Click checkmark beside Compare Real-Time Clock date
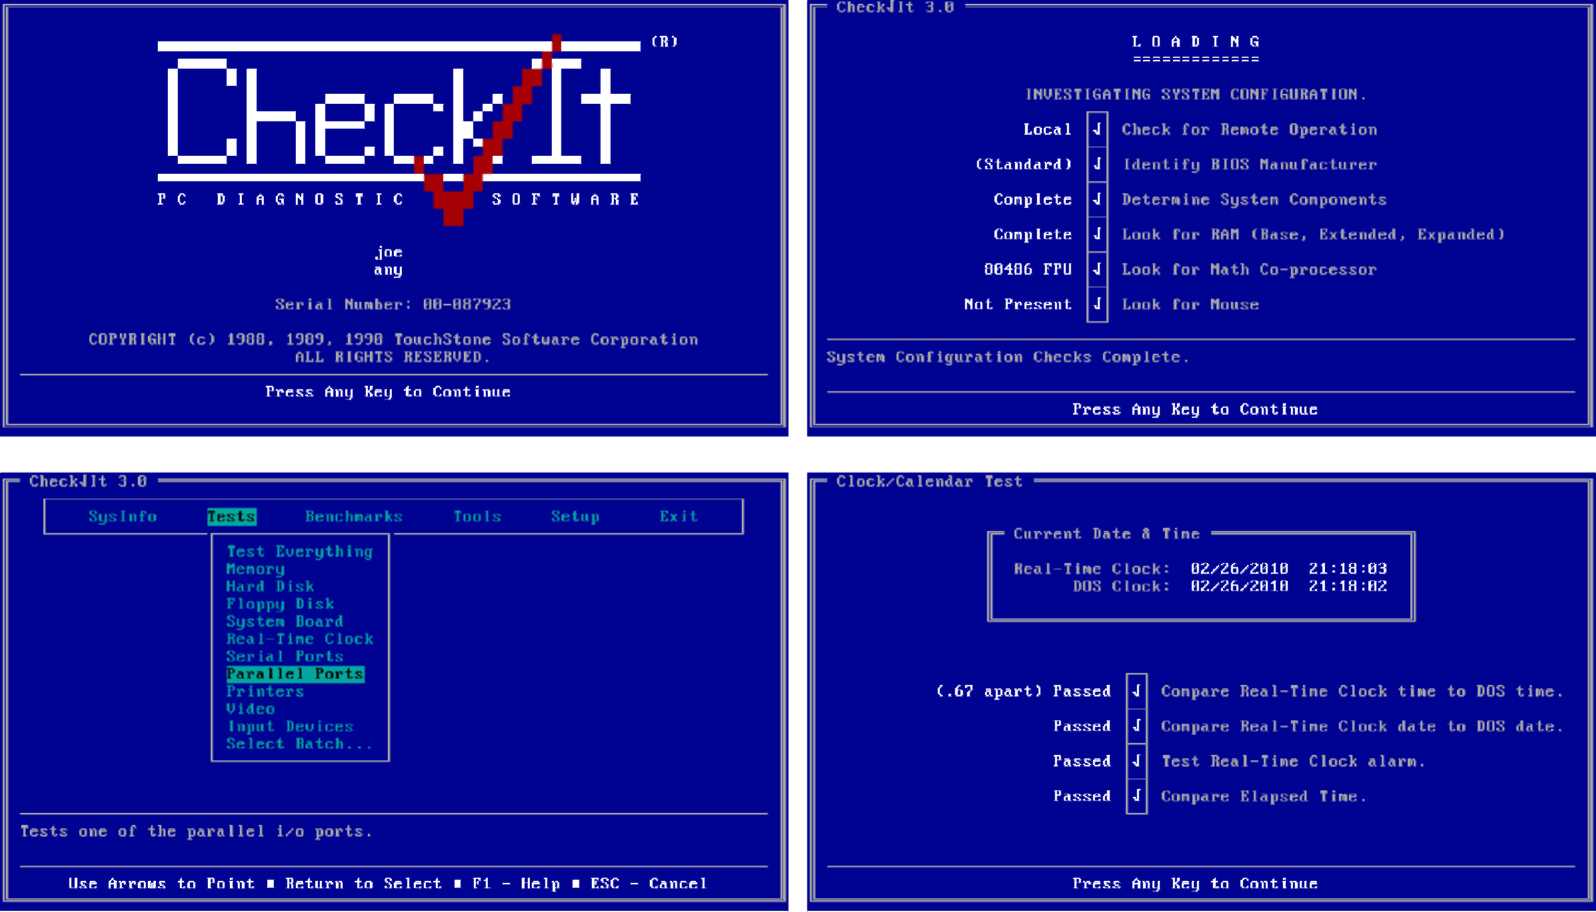 coord(1136,726)
